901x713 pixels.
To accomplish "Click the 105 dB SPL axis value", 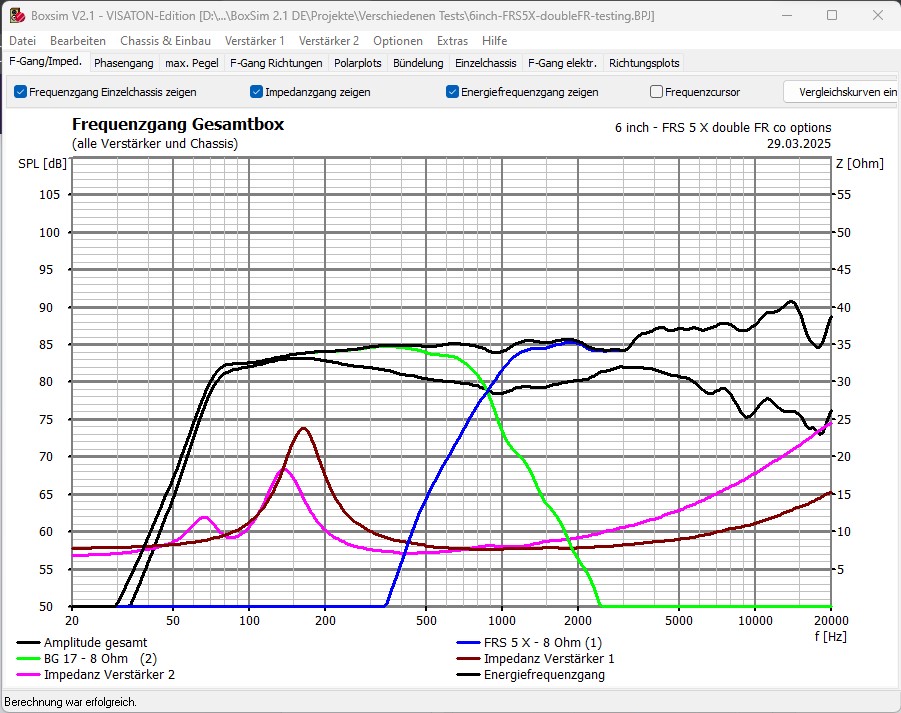I will (49, 195).
